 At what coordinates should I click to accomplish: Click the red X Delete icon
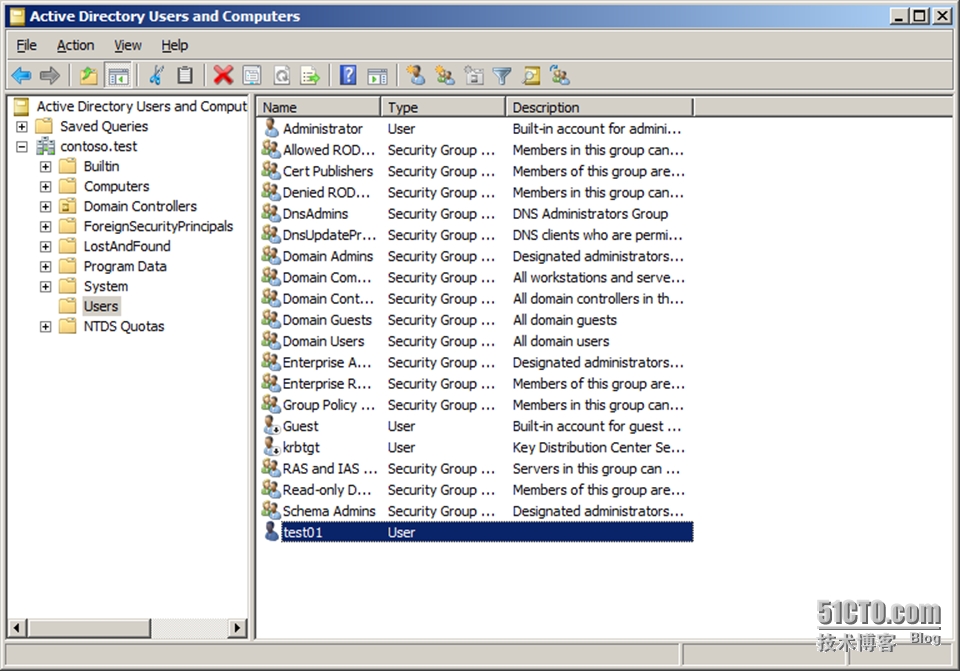(x=223, y=76)
